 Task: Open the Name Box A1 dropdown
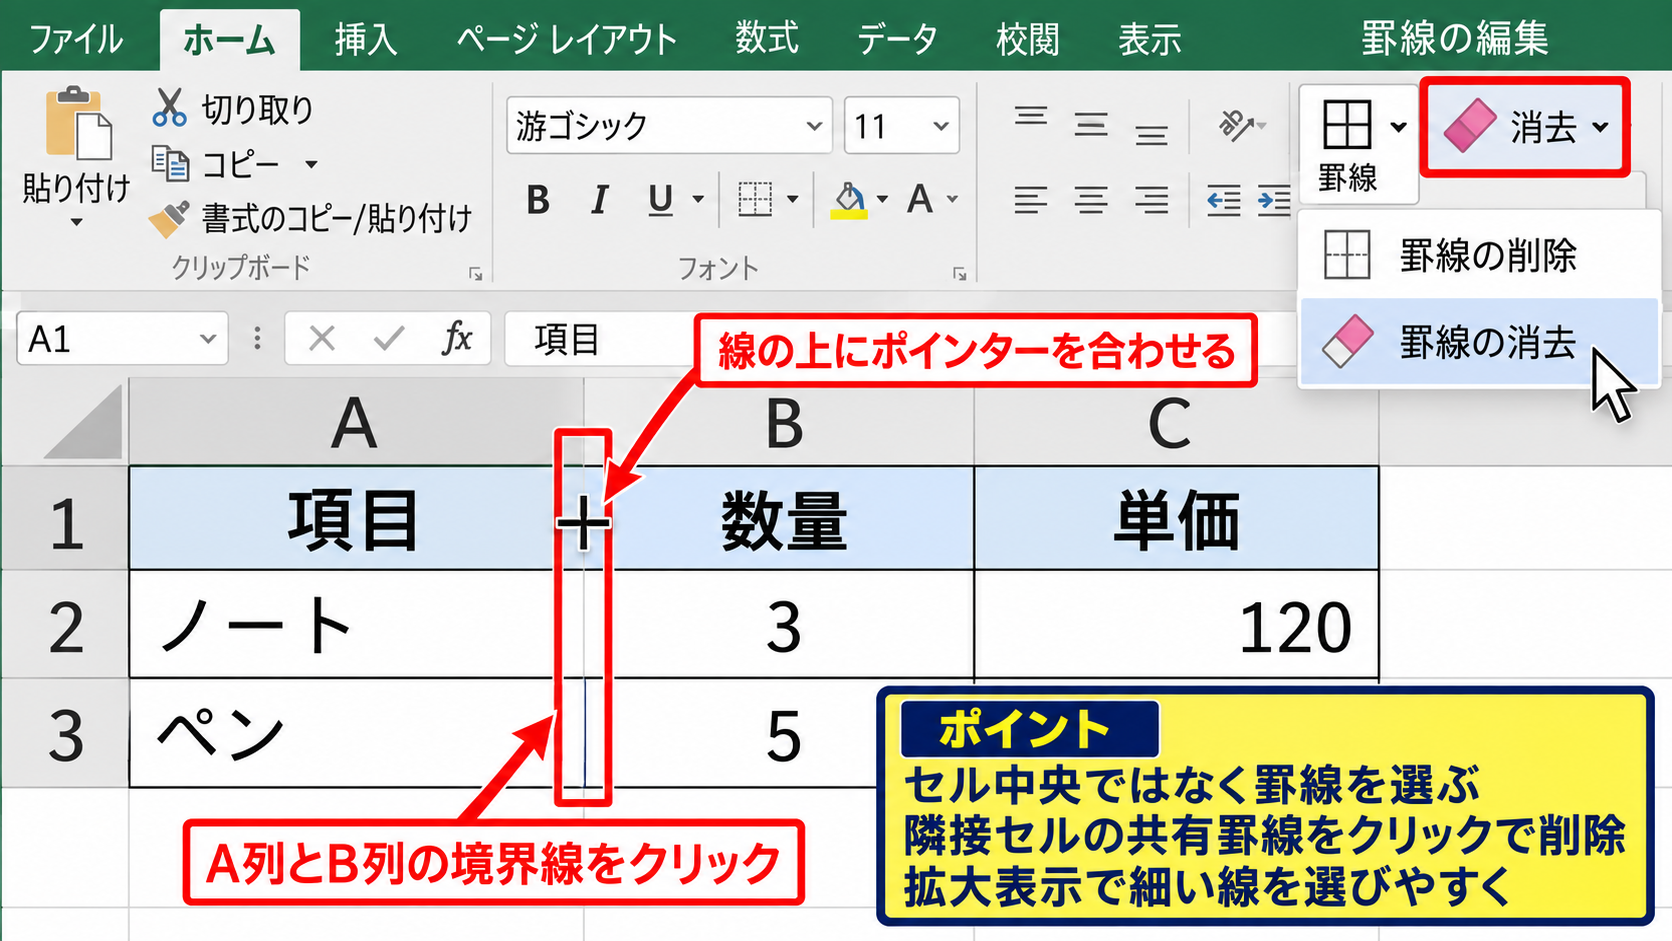coord(207,339)
